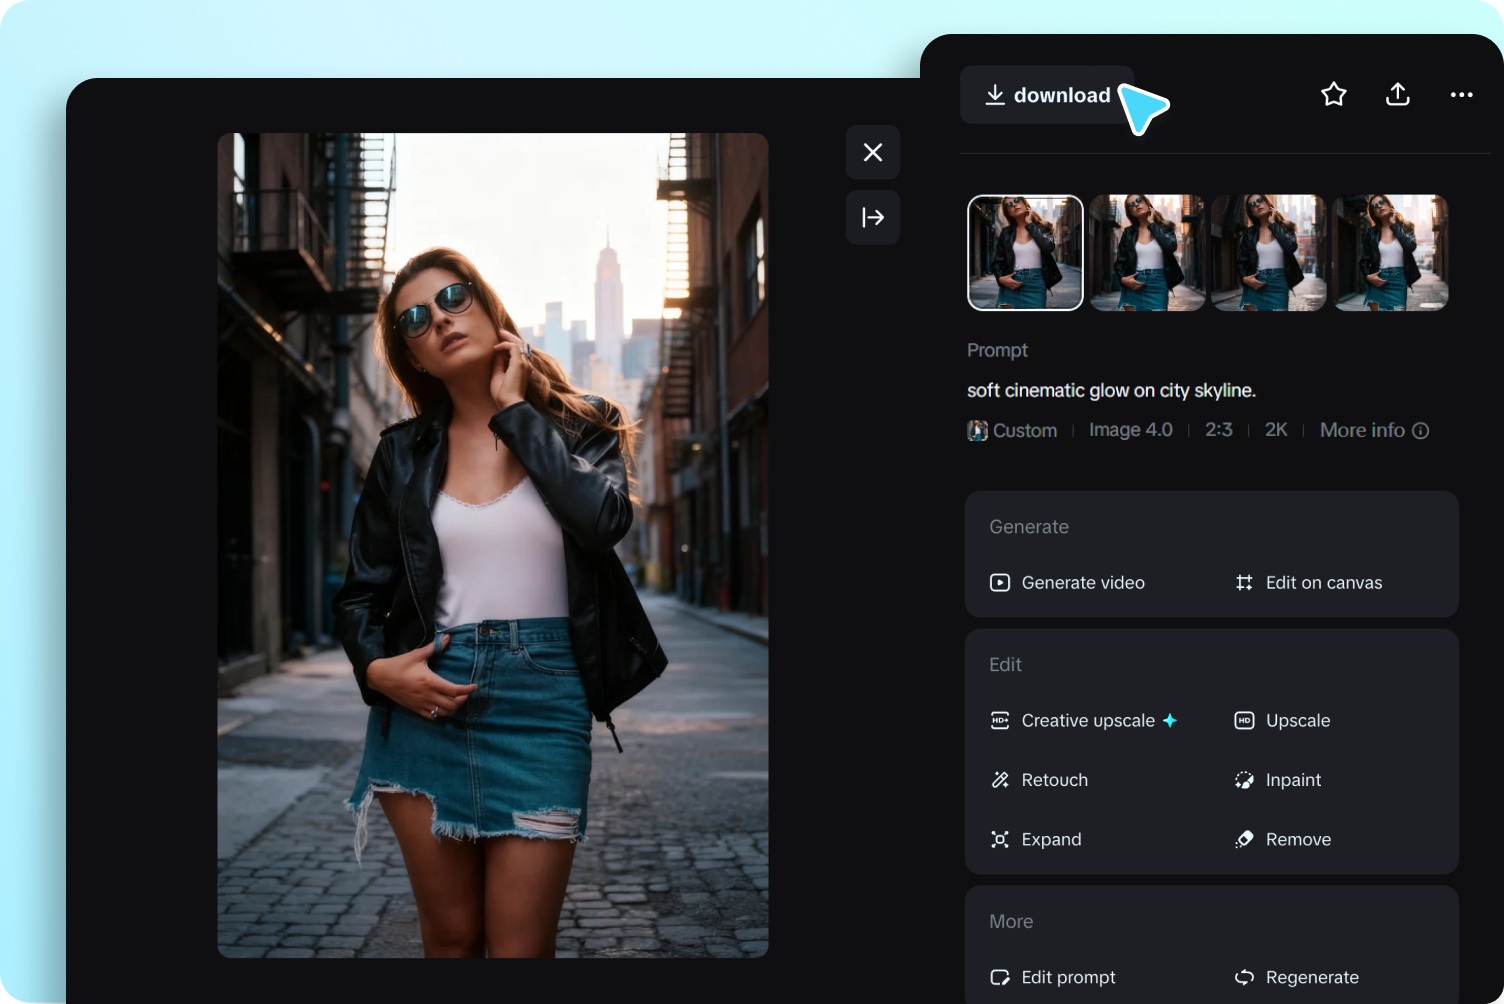The width and height of the screenshot is (1504, 1004).
Task: Click Generate video
Action: pos(1067,583)
